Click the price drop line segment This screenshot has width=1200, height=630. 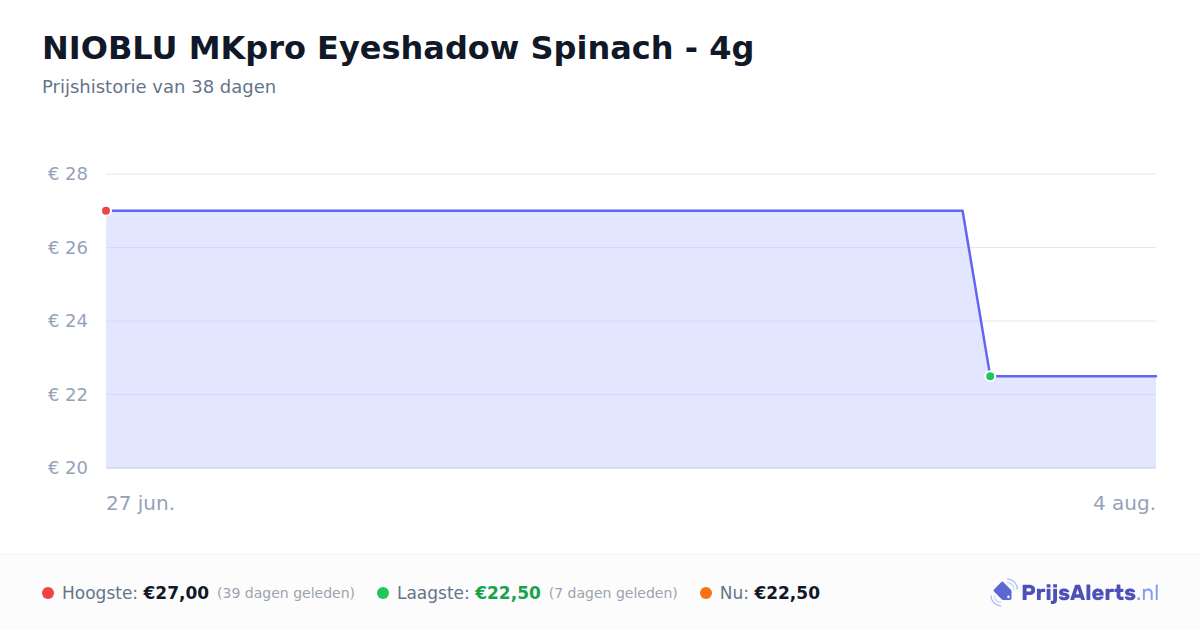tap(976, 293)
